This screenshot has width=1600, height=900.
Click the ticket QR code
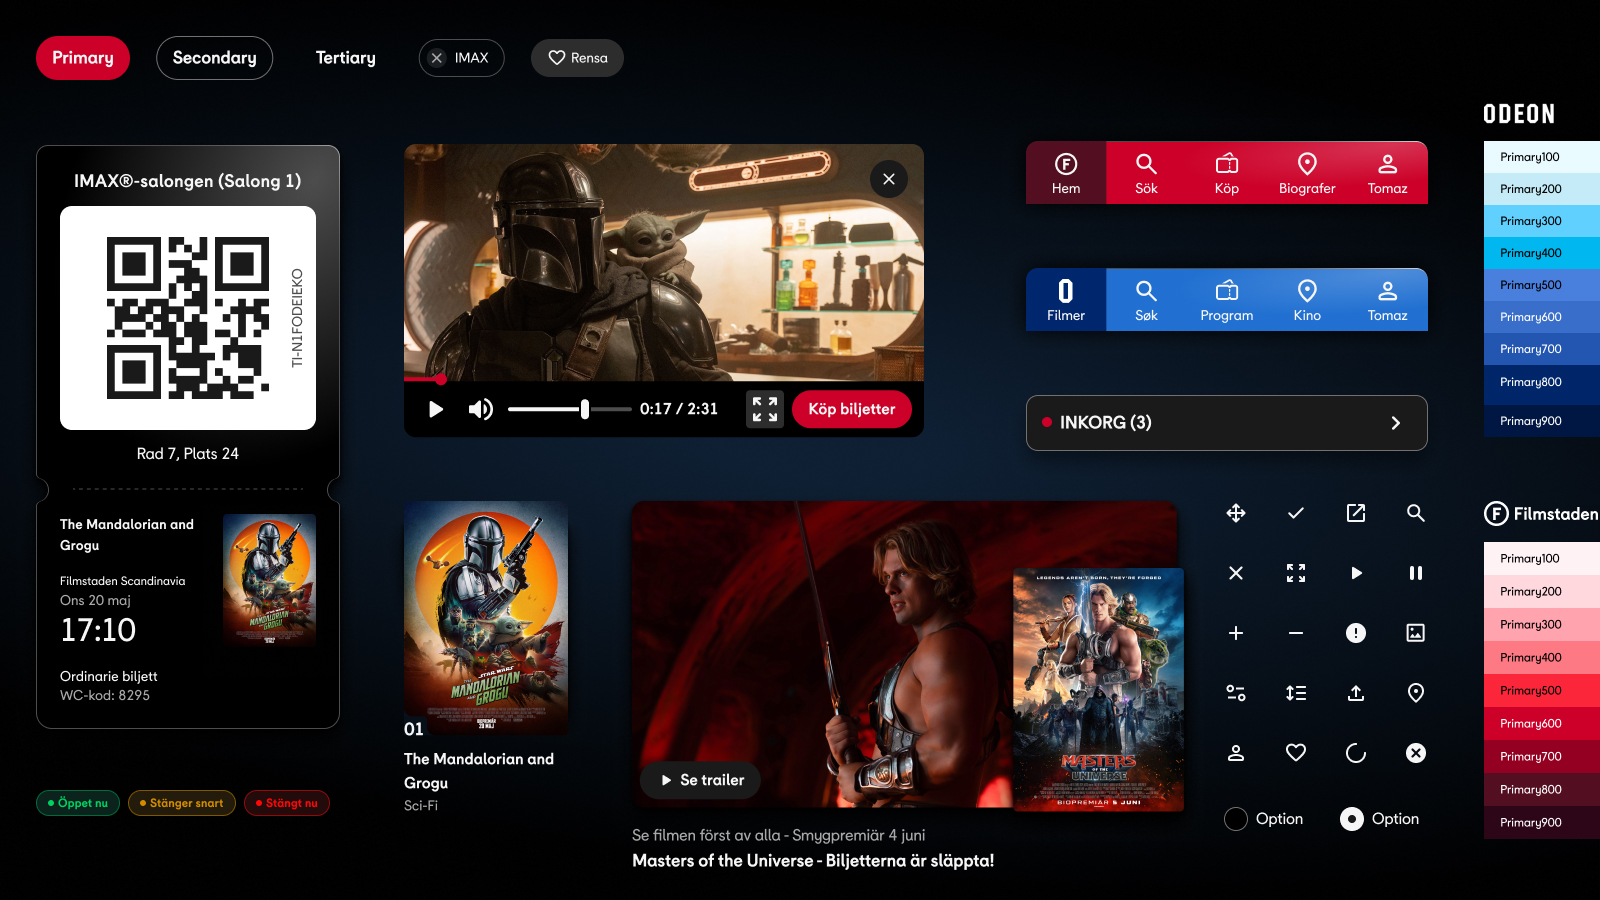coord(188,318)
